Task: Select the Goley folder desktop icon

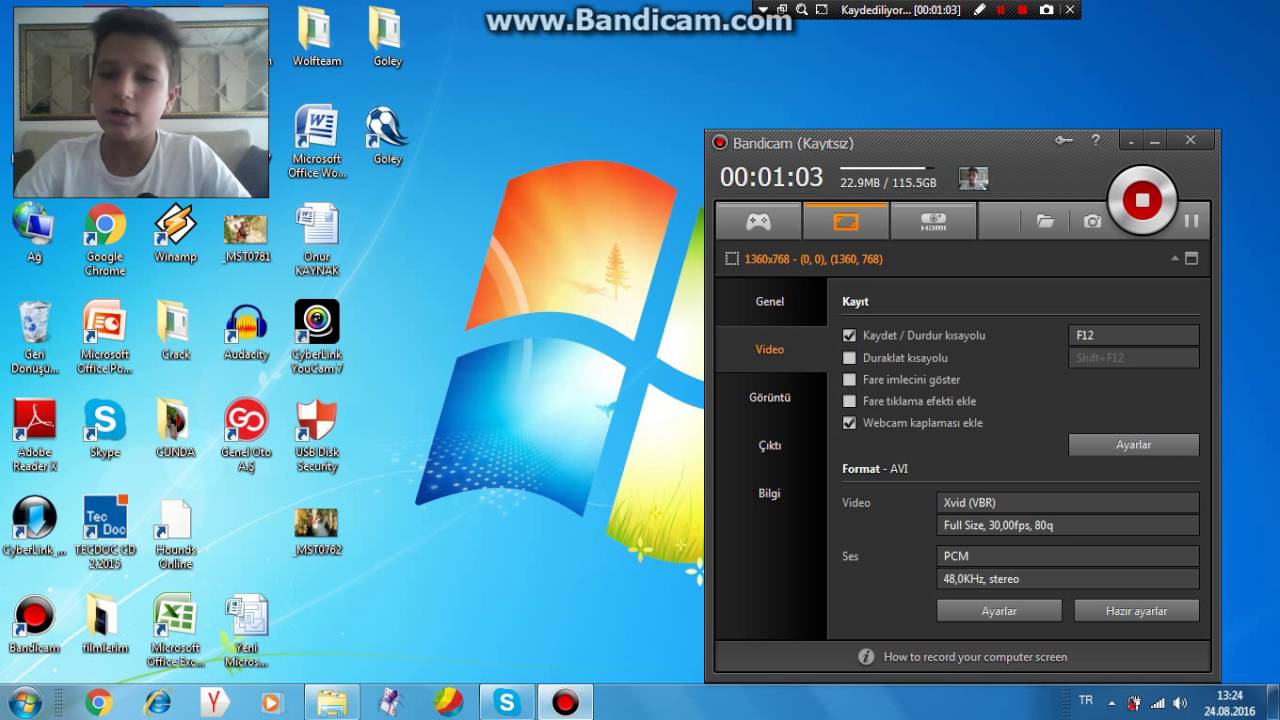Action: click(387, 37)
